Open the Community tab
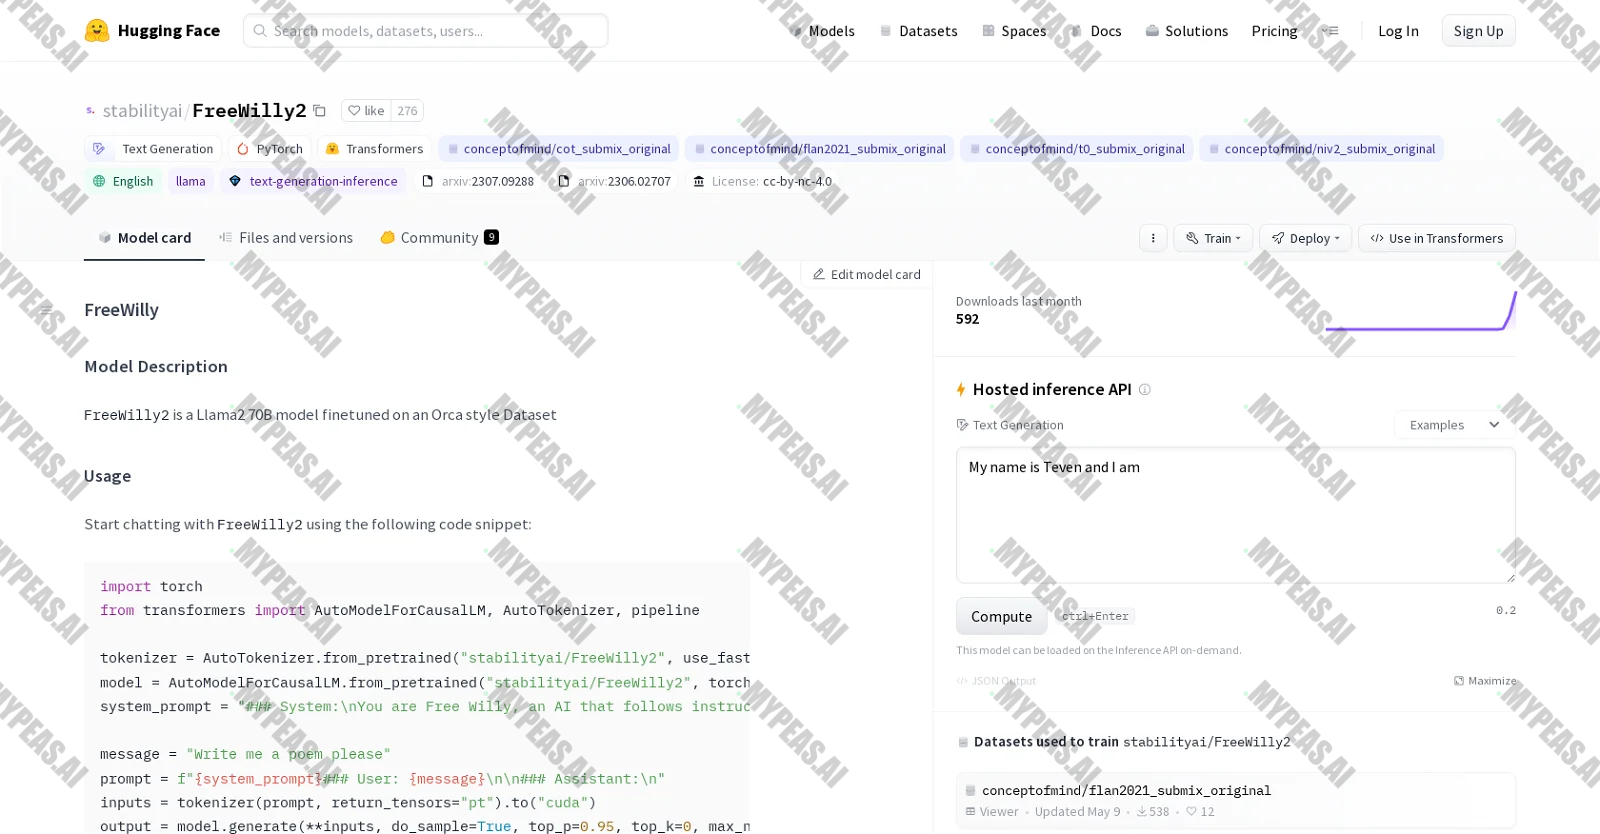 coord(439,238)
